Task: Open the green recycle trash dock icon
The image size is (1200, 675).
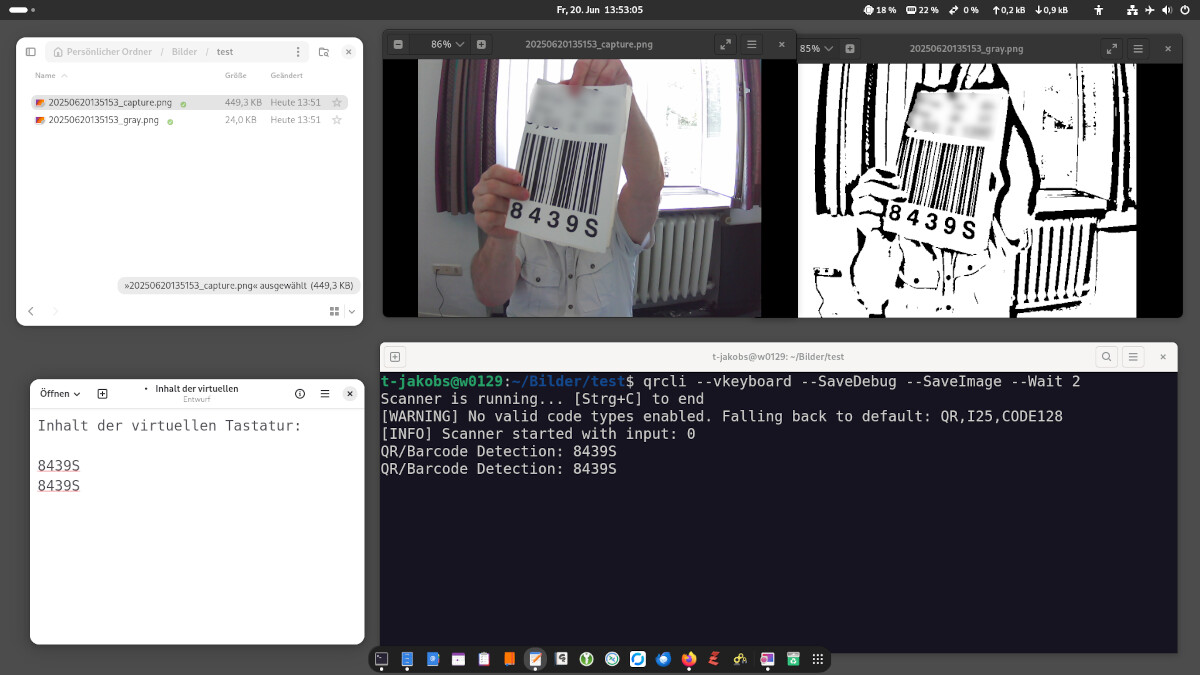Action: pyautogui.click(x=792, y=659)
